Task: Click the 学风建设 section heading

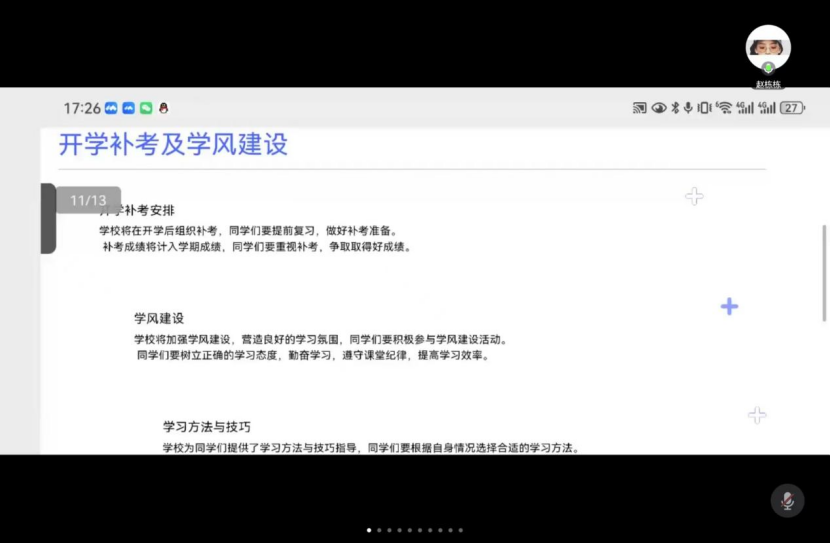Action: [159, 318]
